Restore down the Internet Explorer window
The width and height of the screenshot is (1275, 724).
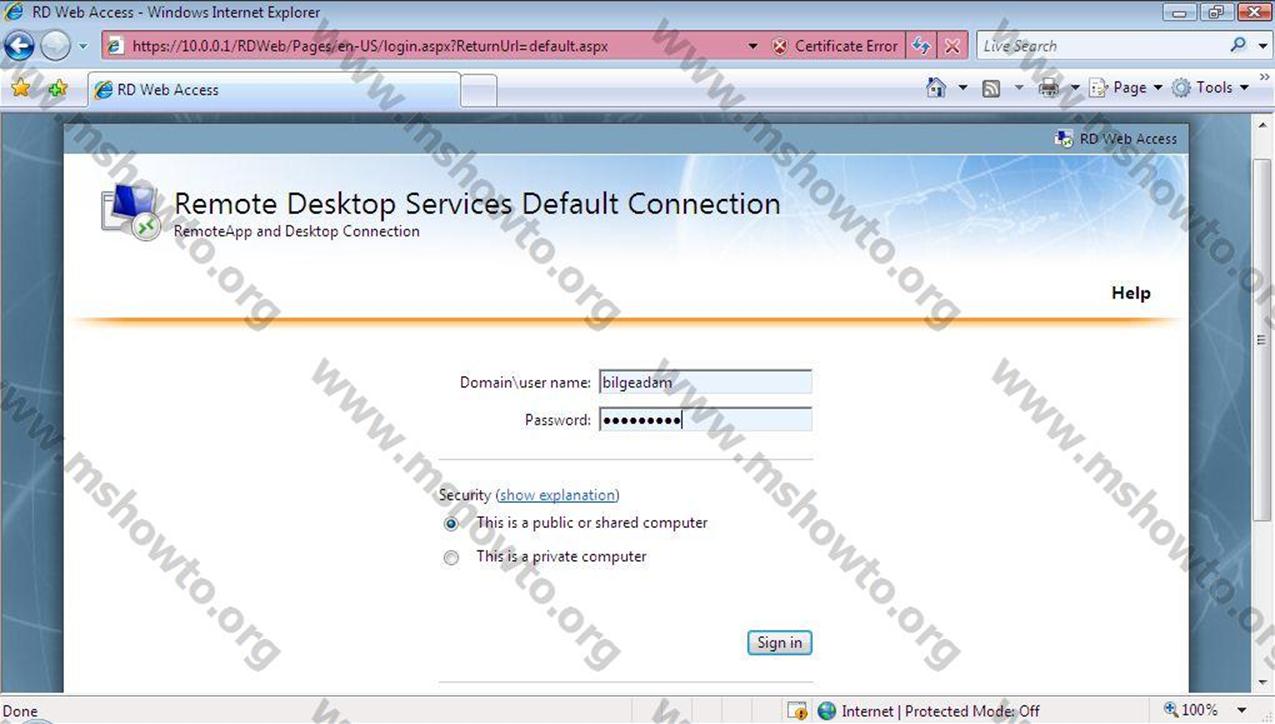(x=1215, y=12)
